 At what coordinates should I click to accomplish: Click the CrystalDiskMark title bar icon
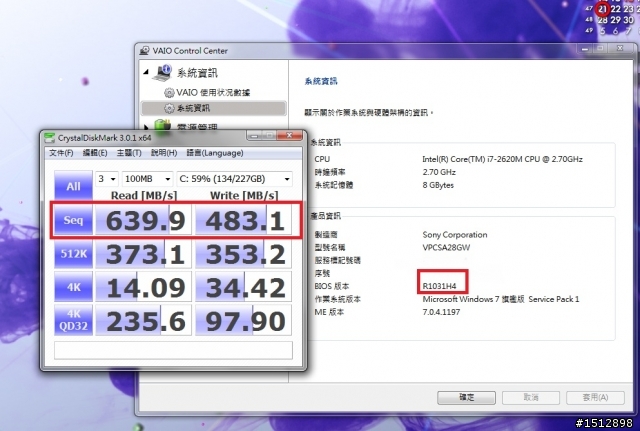[49, 138]
